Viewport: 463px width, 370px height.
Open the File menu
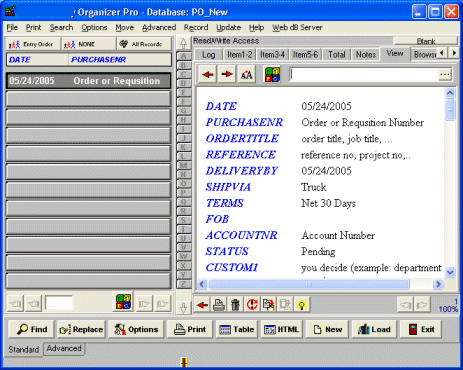12,28
